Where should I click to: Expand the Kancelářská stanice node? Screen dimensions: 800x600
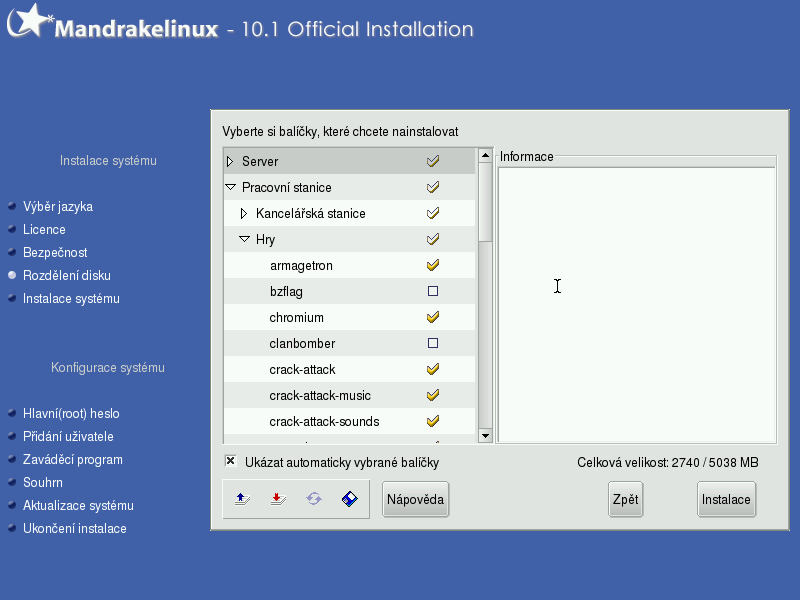(244, 213)
